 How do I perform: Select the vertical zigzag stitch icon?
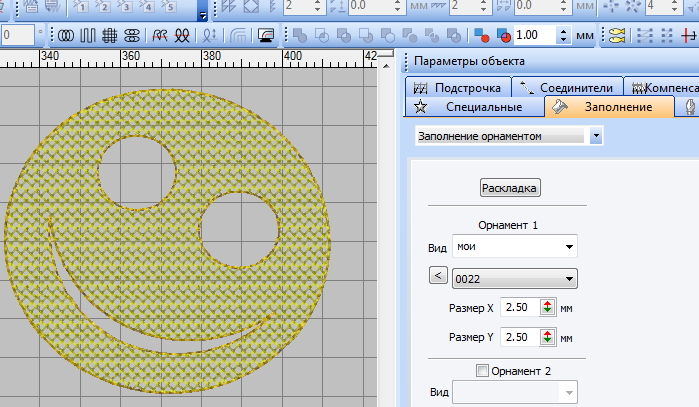pyautogui.click(x=87, y=35)
